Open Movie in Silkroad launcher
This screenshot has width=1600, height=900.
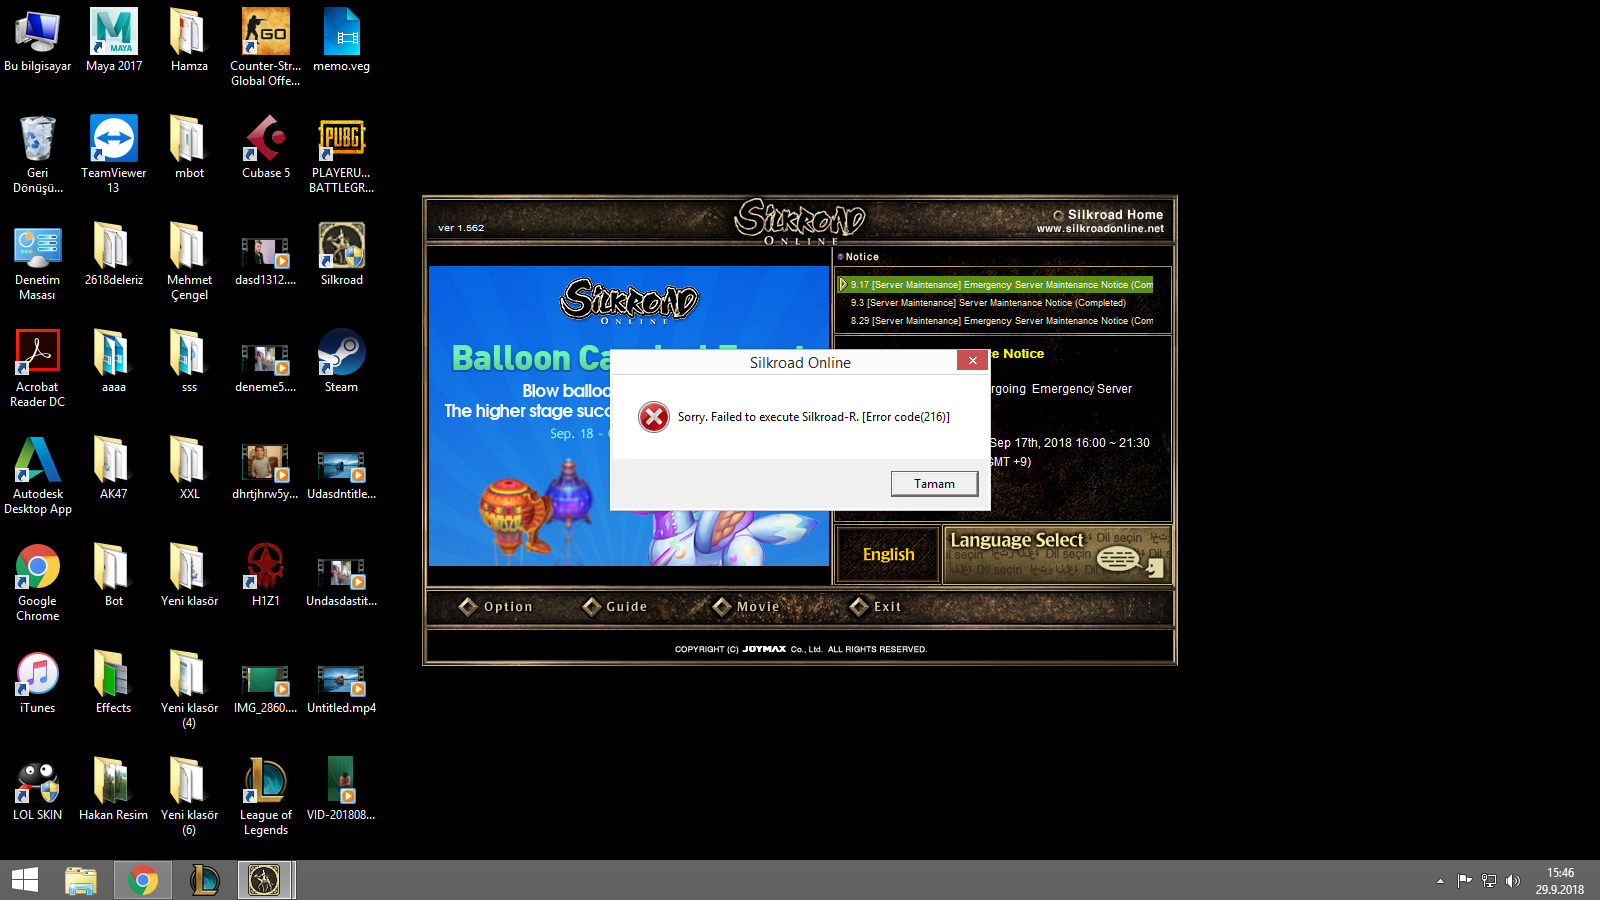746,606
